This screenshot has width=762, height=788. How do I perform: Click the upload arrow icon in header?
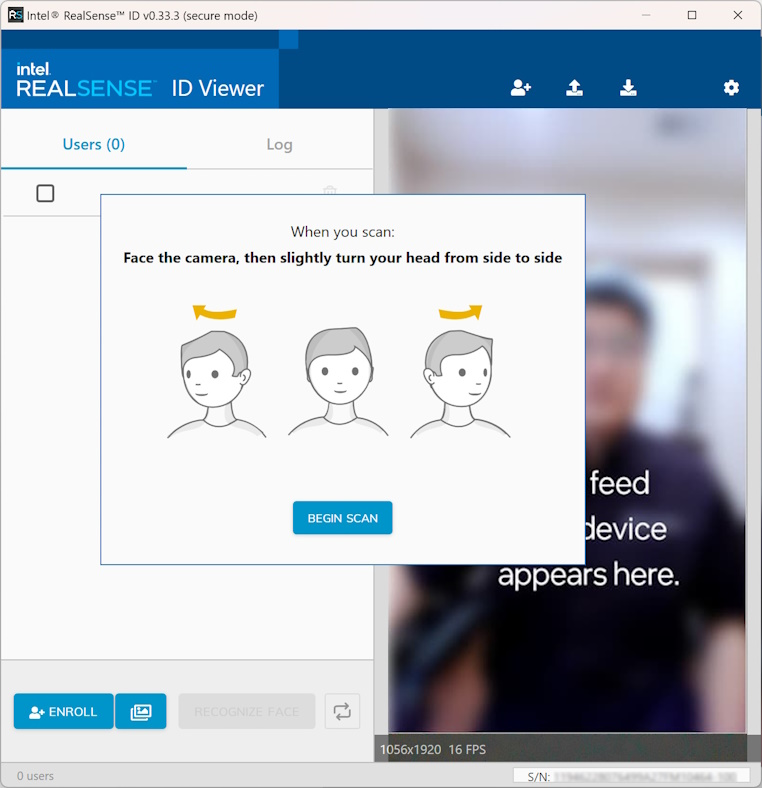coord(574,88)
